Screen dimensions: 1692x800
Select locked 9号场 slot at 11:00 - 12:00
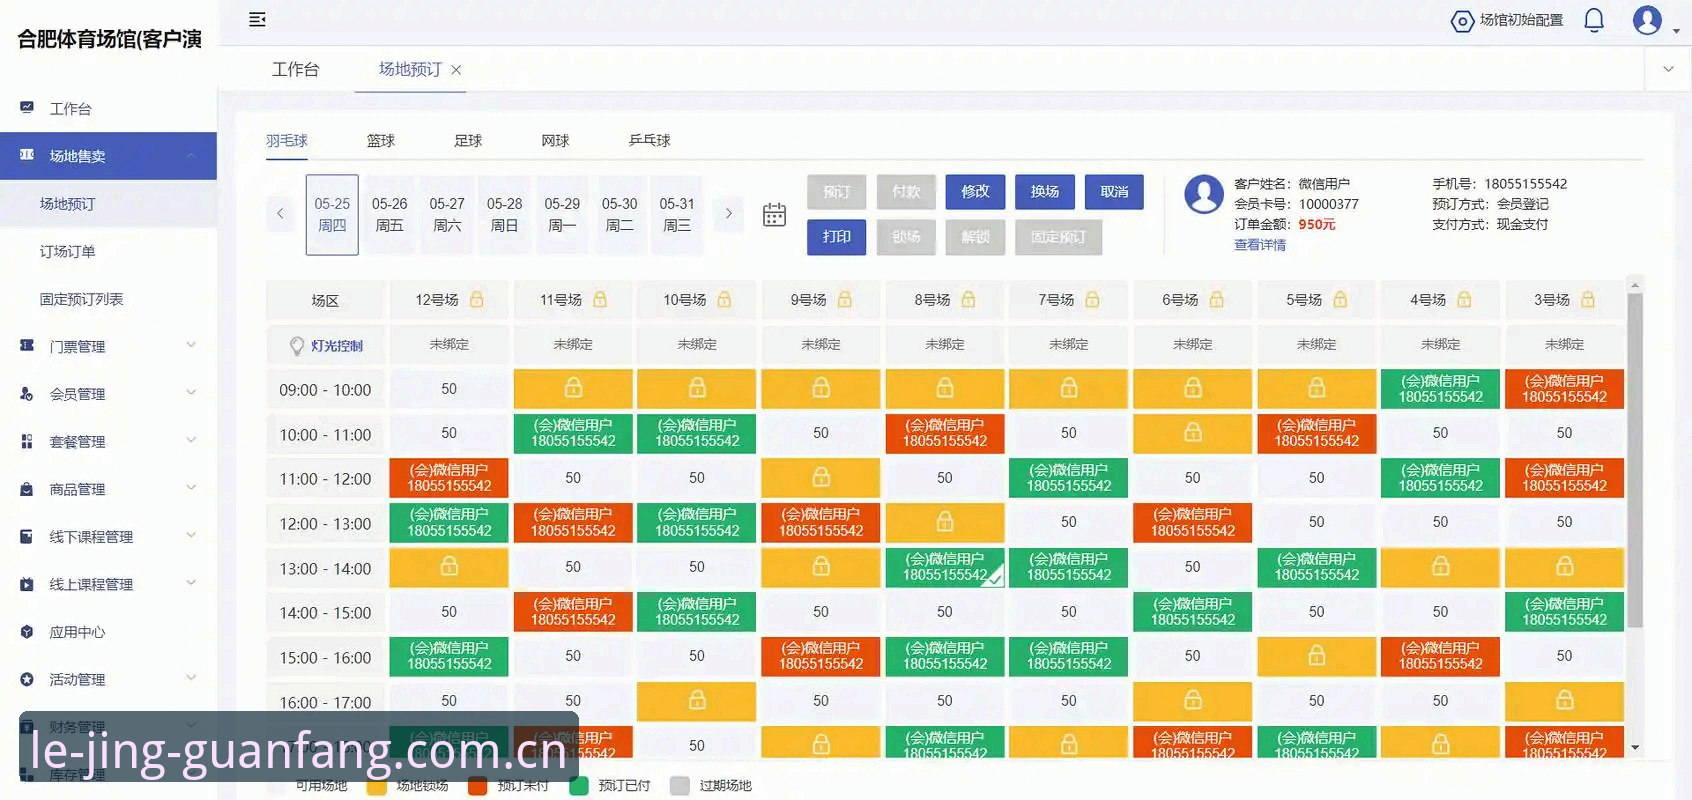[821, 478]
